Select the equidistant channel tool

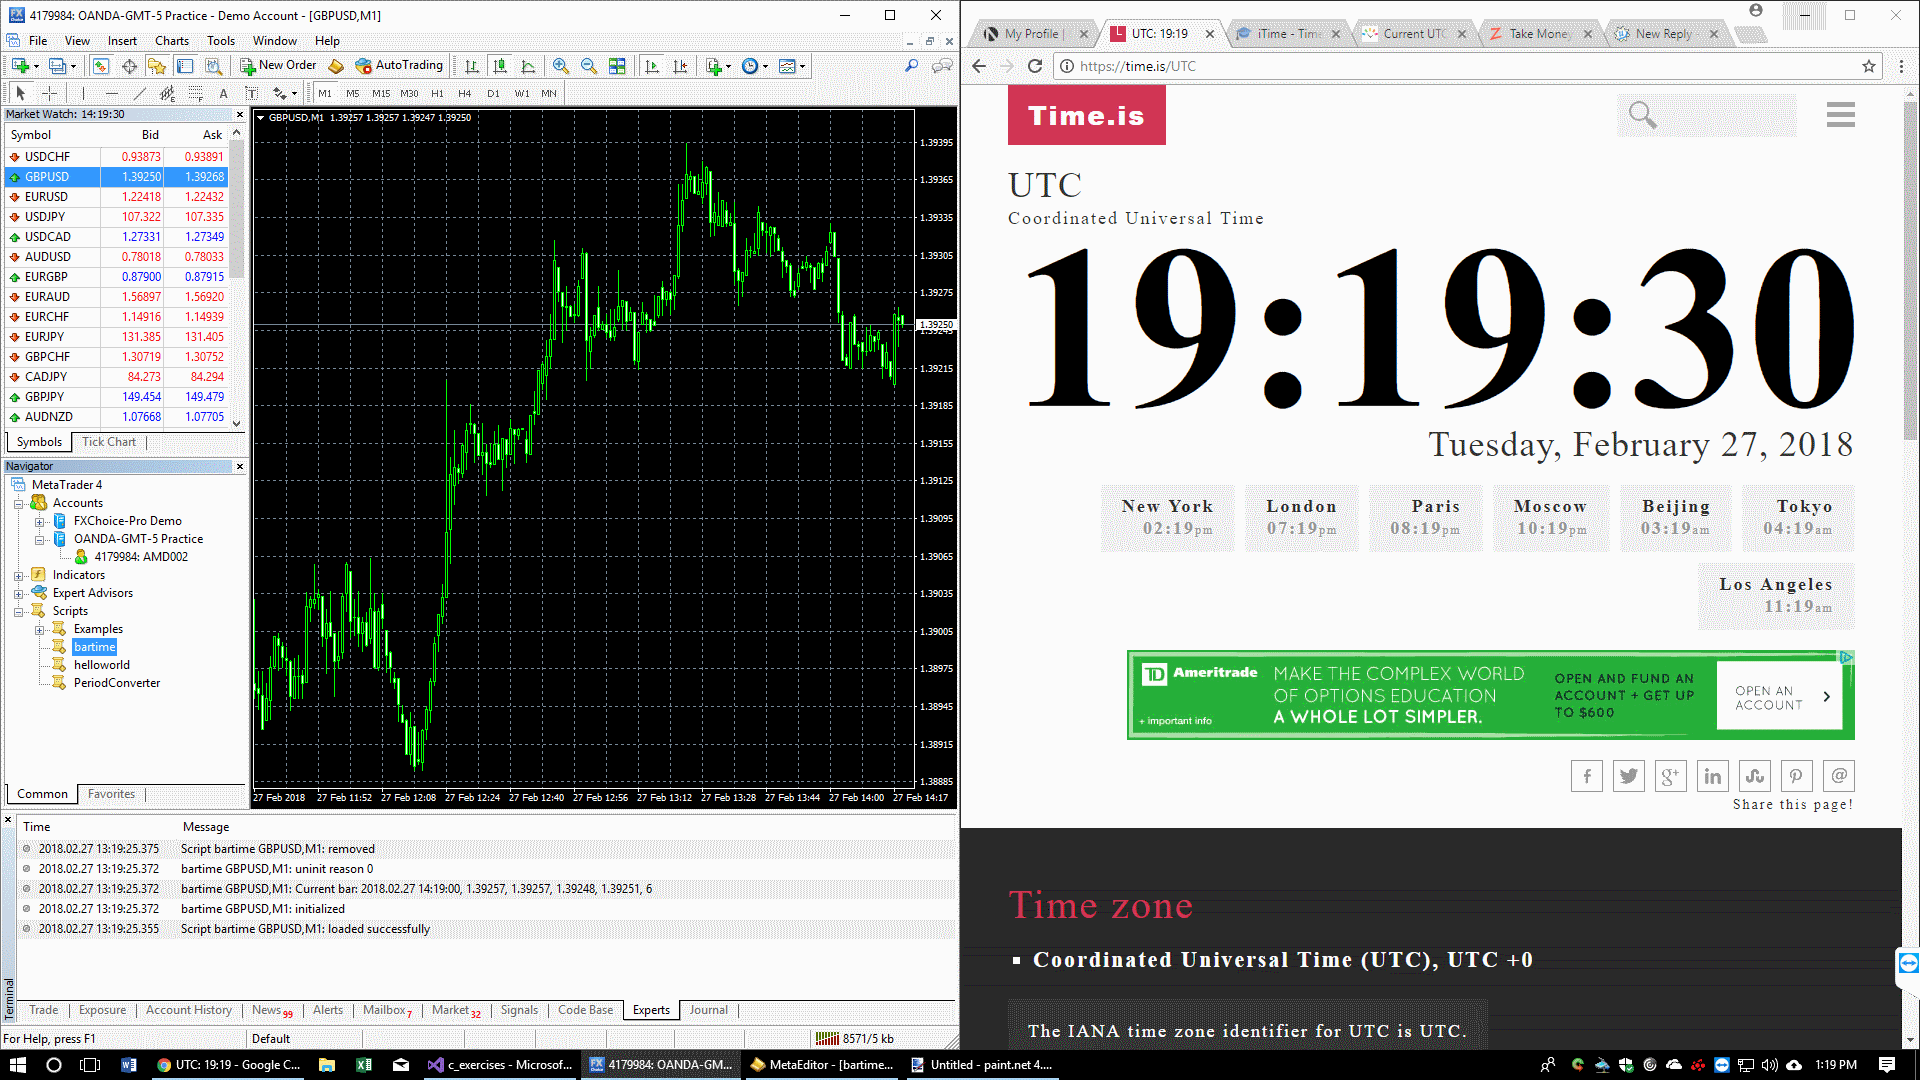pyautogui.click(x=167, y=93)
